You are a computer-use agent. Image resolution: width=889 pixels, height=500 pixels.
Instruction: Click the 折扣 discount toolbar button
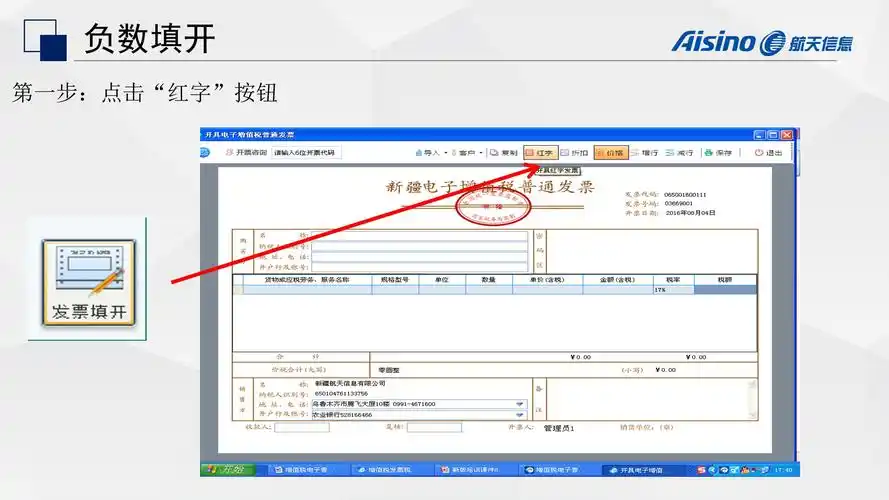[575, 152]
